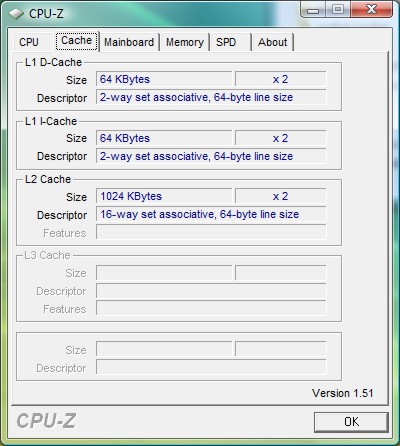The image size is (400, 446).
Task: Click the L1 I-Cache x 2 multiplier field
Action: [280, 138]
